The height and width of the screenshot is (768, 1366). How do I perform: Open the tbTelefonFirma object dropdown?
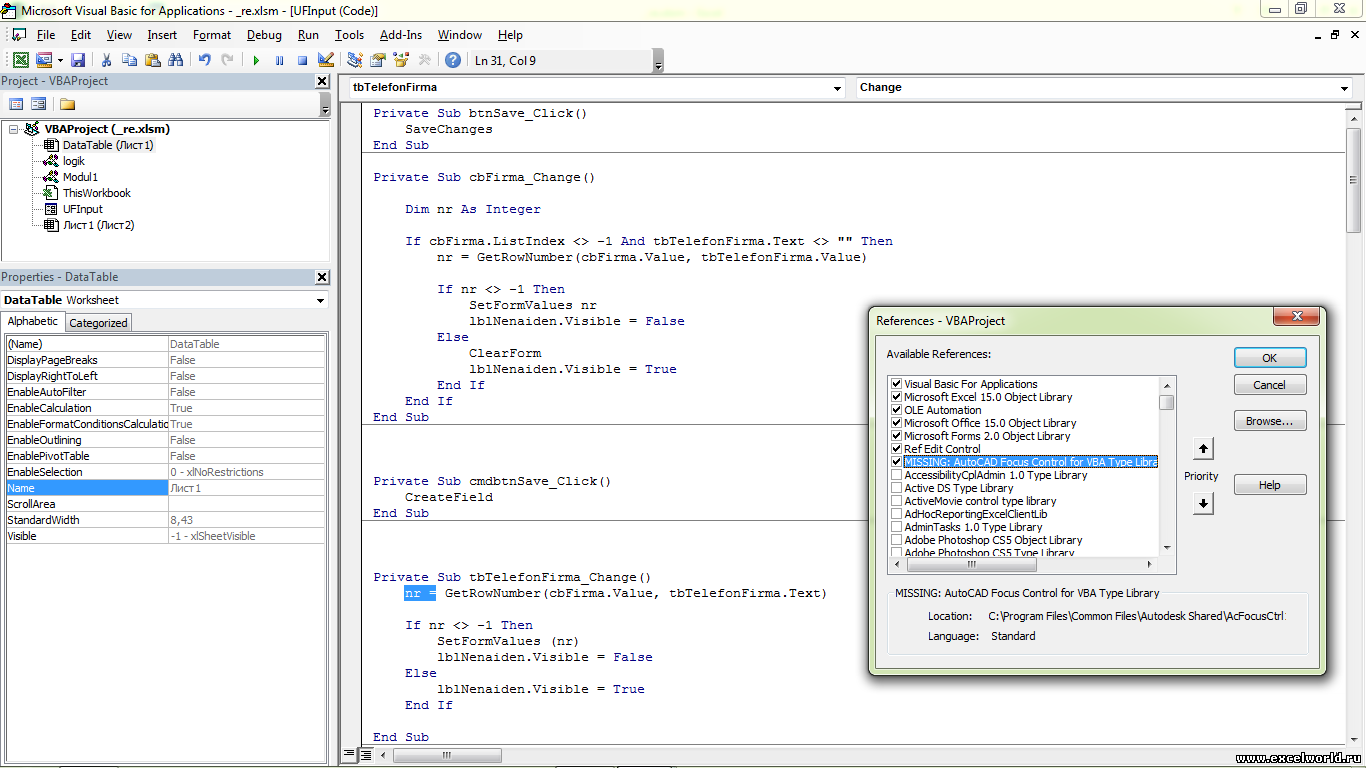838,88
